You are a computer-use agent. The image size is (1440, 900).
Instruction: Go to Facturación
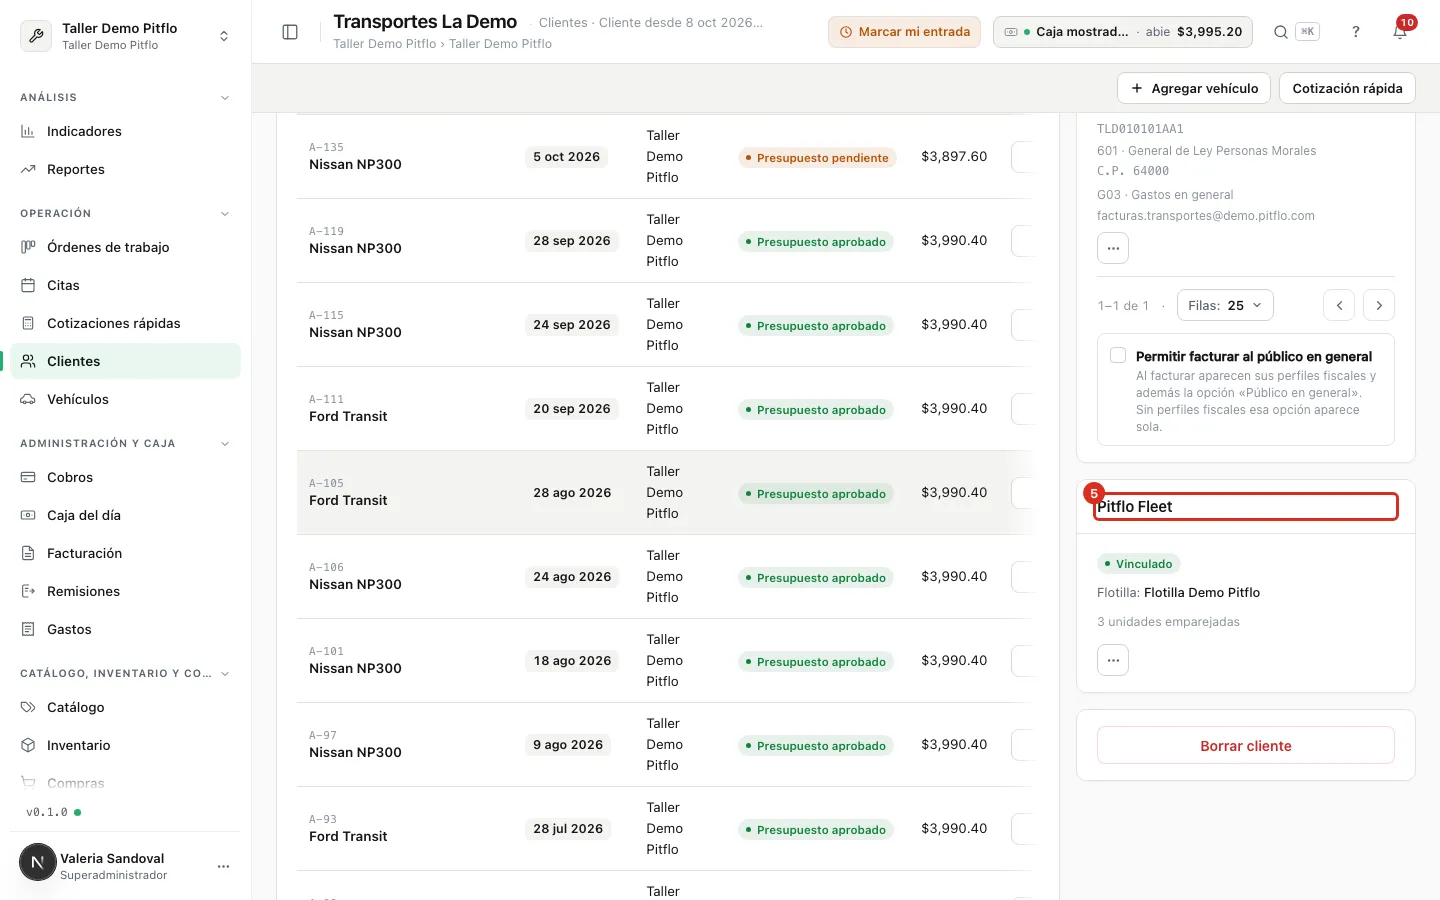click(x=126, y=553)
